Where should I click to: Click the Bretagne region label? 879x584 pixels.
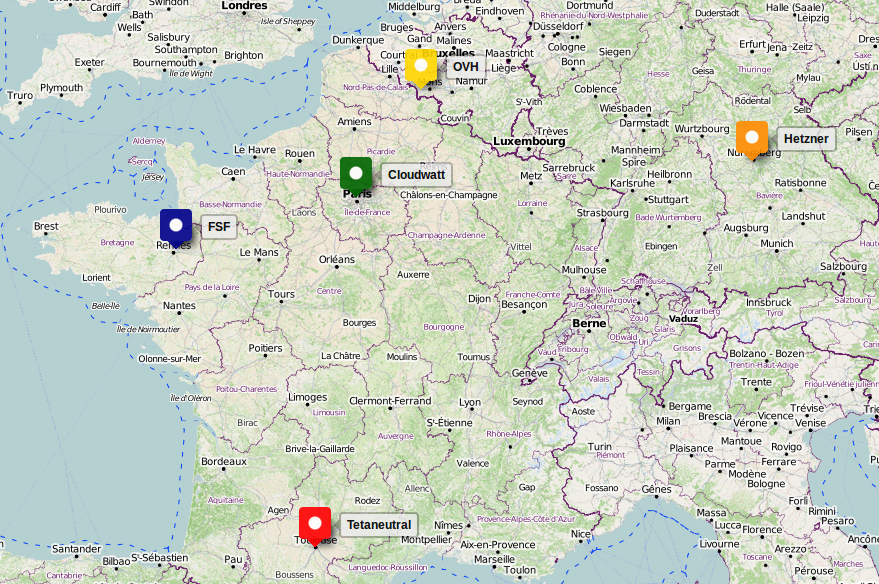(117, 242)
